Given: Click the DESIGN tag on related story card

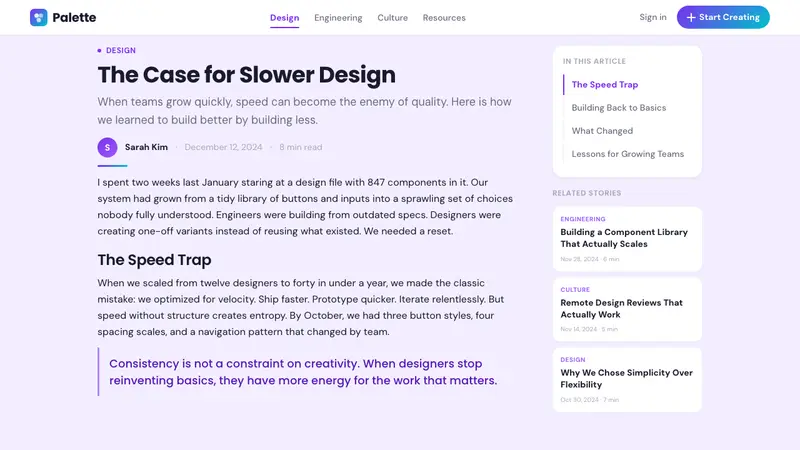Looking at the screenshot, I should [572, 360].
